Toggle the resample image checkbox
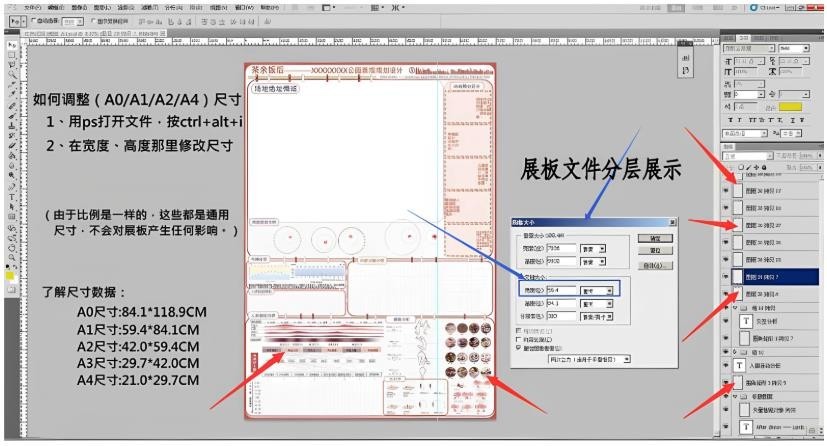This screenshot has height=446, width=827. pos(518,348)
